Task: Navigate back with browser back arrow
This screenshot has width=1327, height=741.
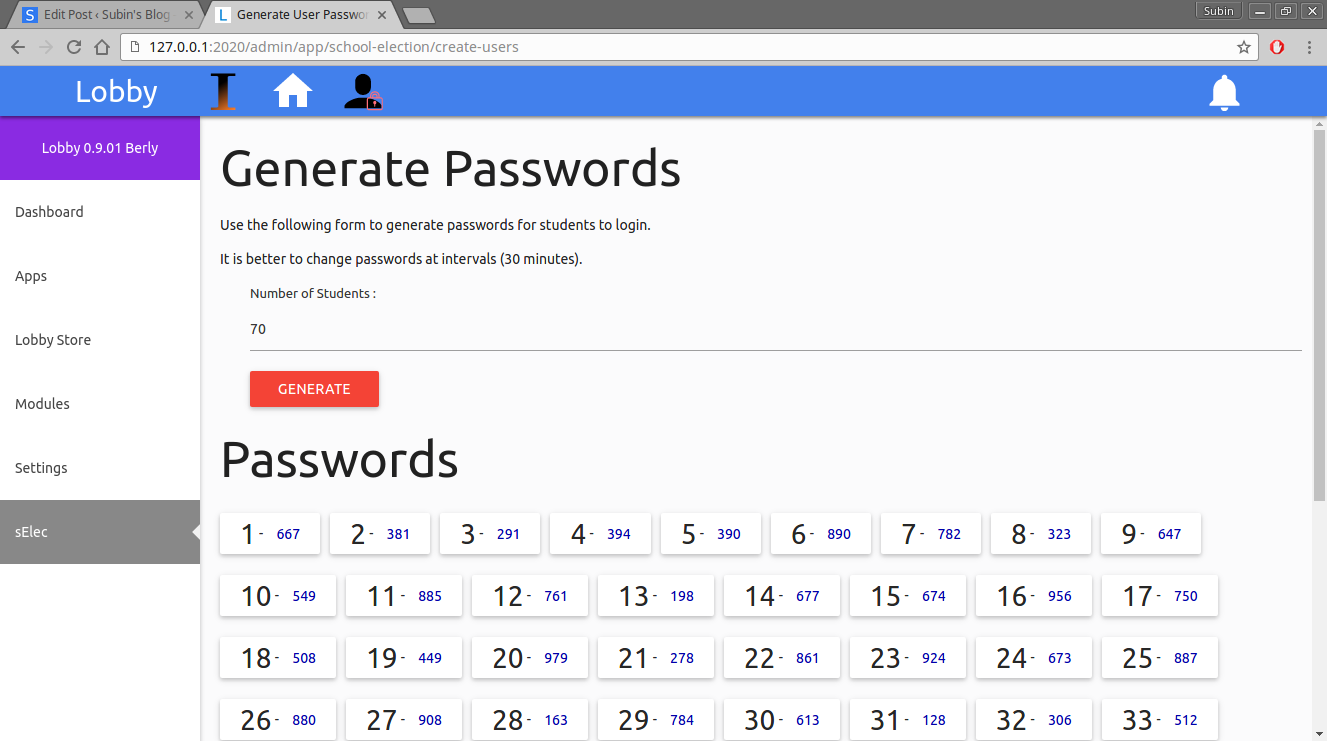Action: click(x=17, y=47)
